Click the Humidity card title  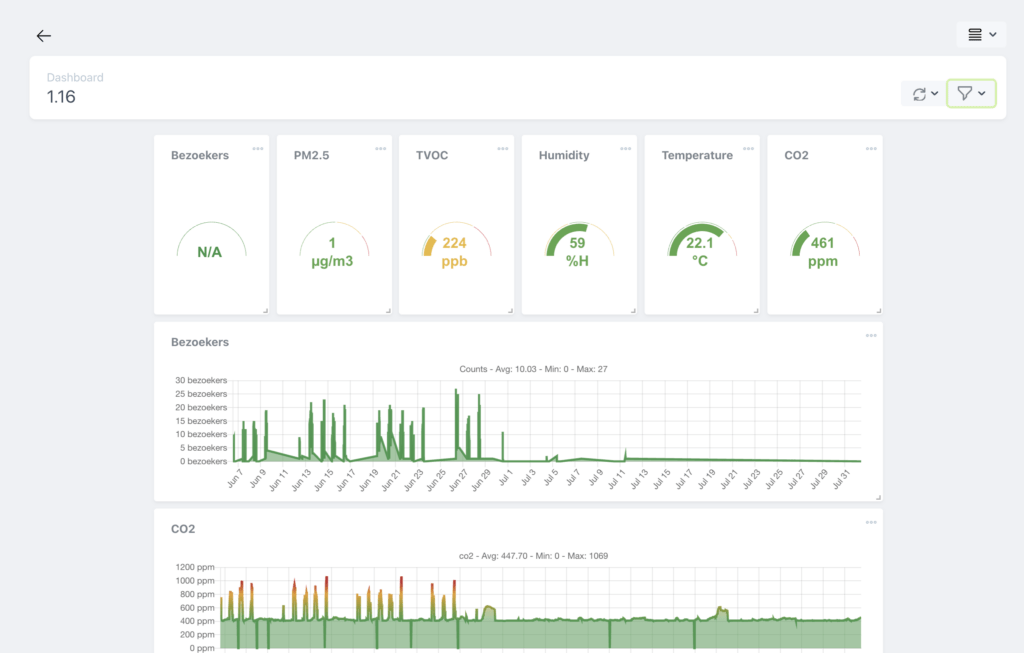pyautogui.click(x=564, y=155)
